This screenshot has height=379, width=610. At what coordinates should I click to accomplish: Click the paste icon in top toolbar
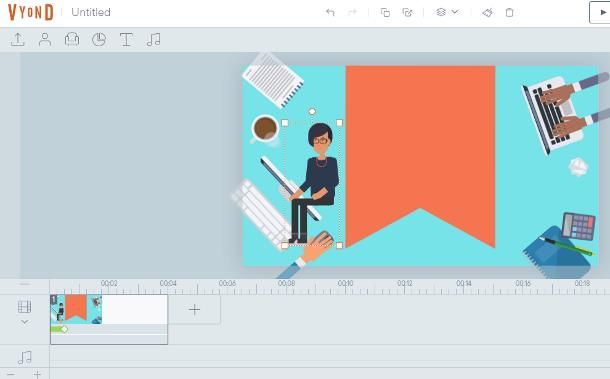(x=407, y=12)
